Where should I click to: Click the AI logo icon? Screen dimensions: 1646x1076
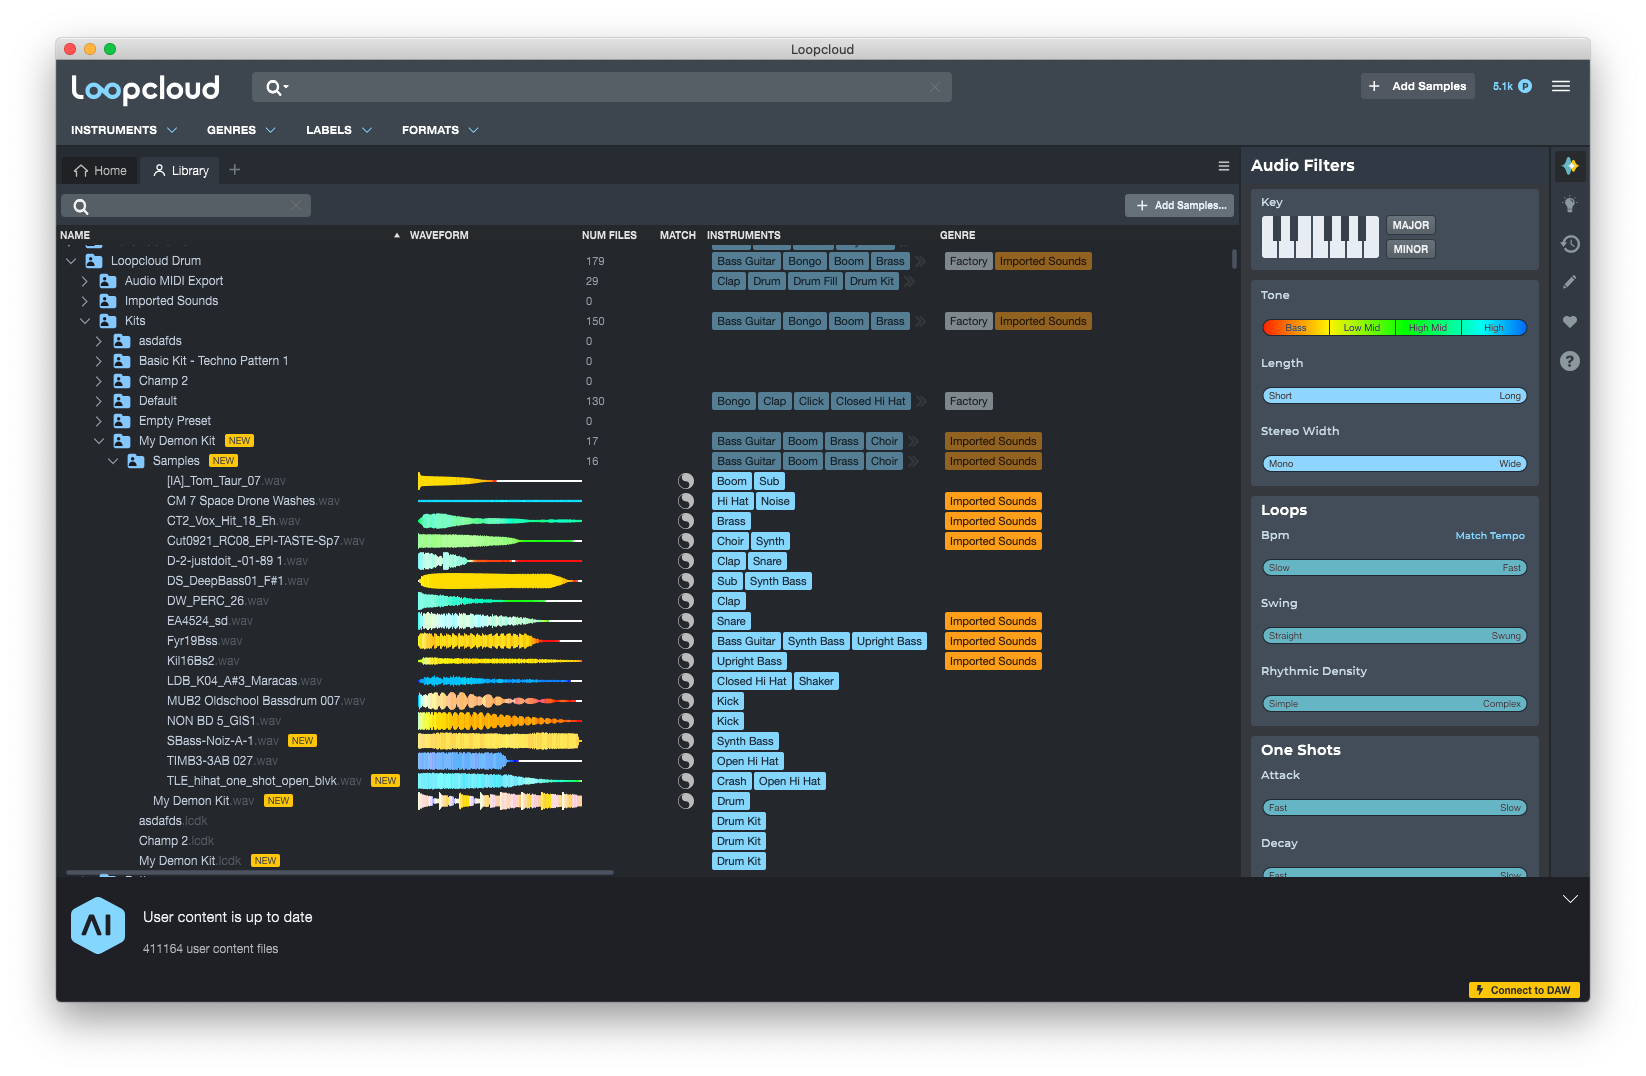pos(97,926)
